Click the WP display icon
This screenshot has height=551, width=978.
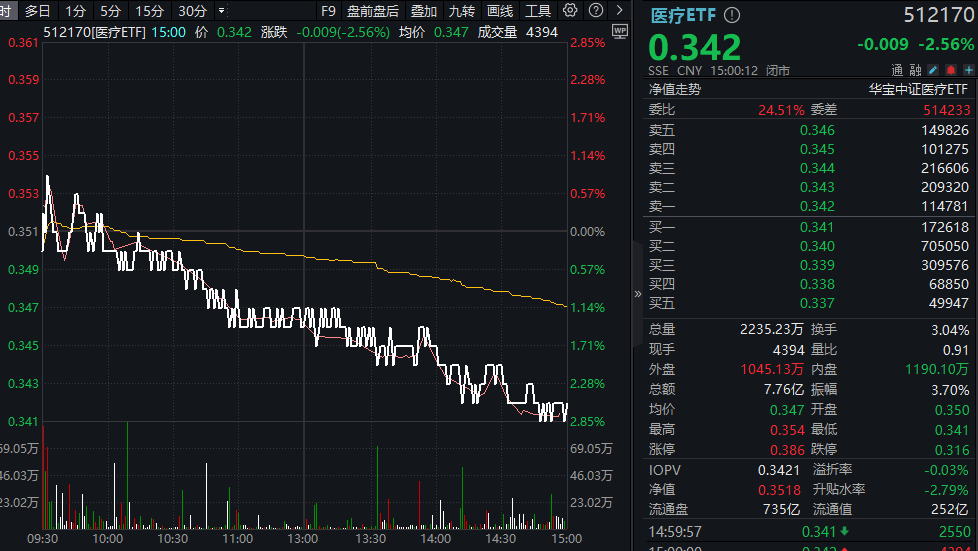[x=619, y=31]
